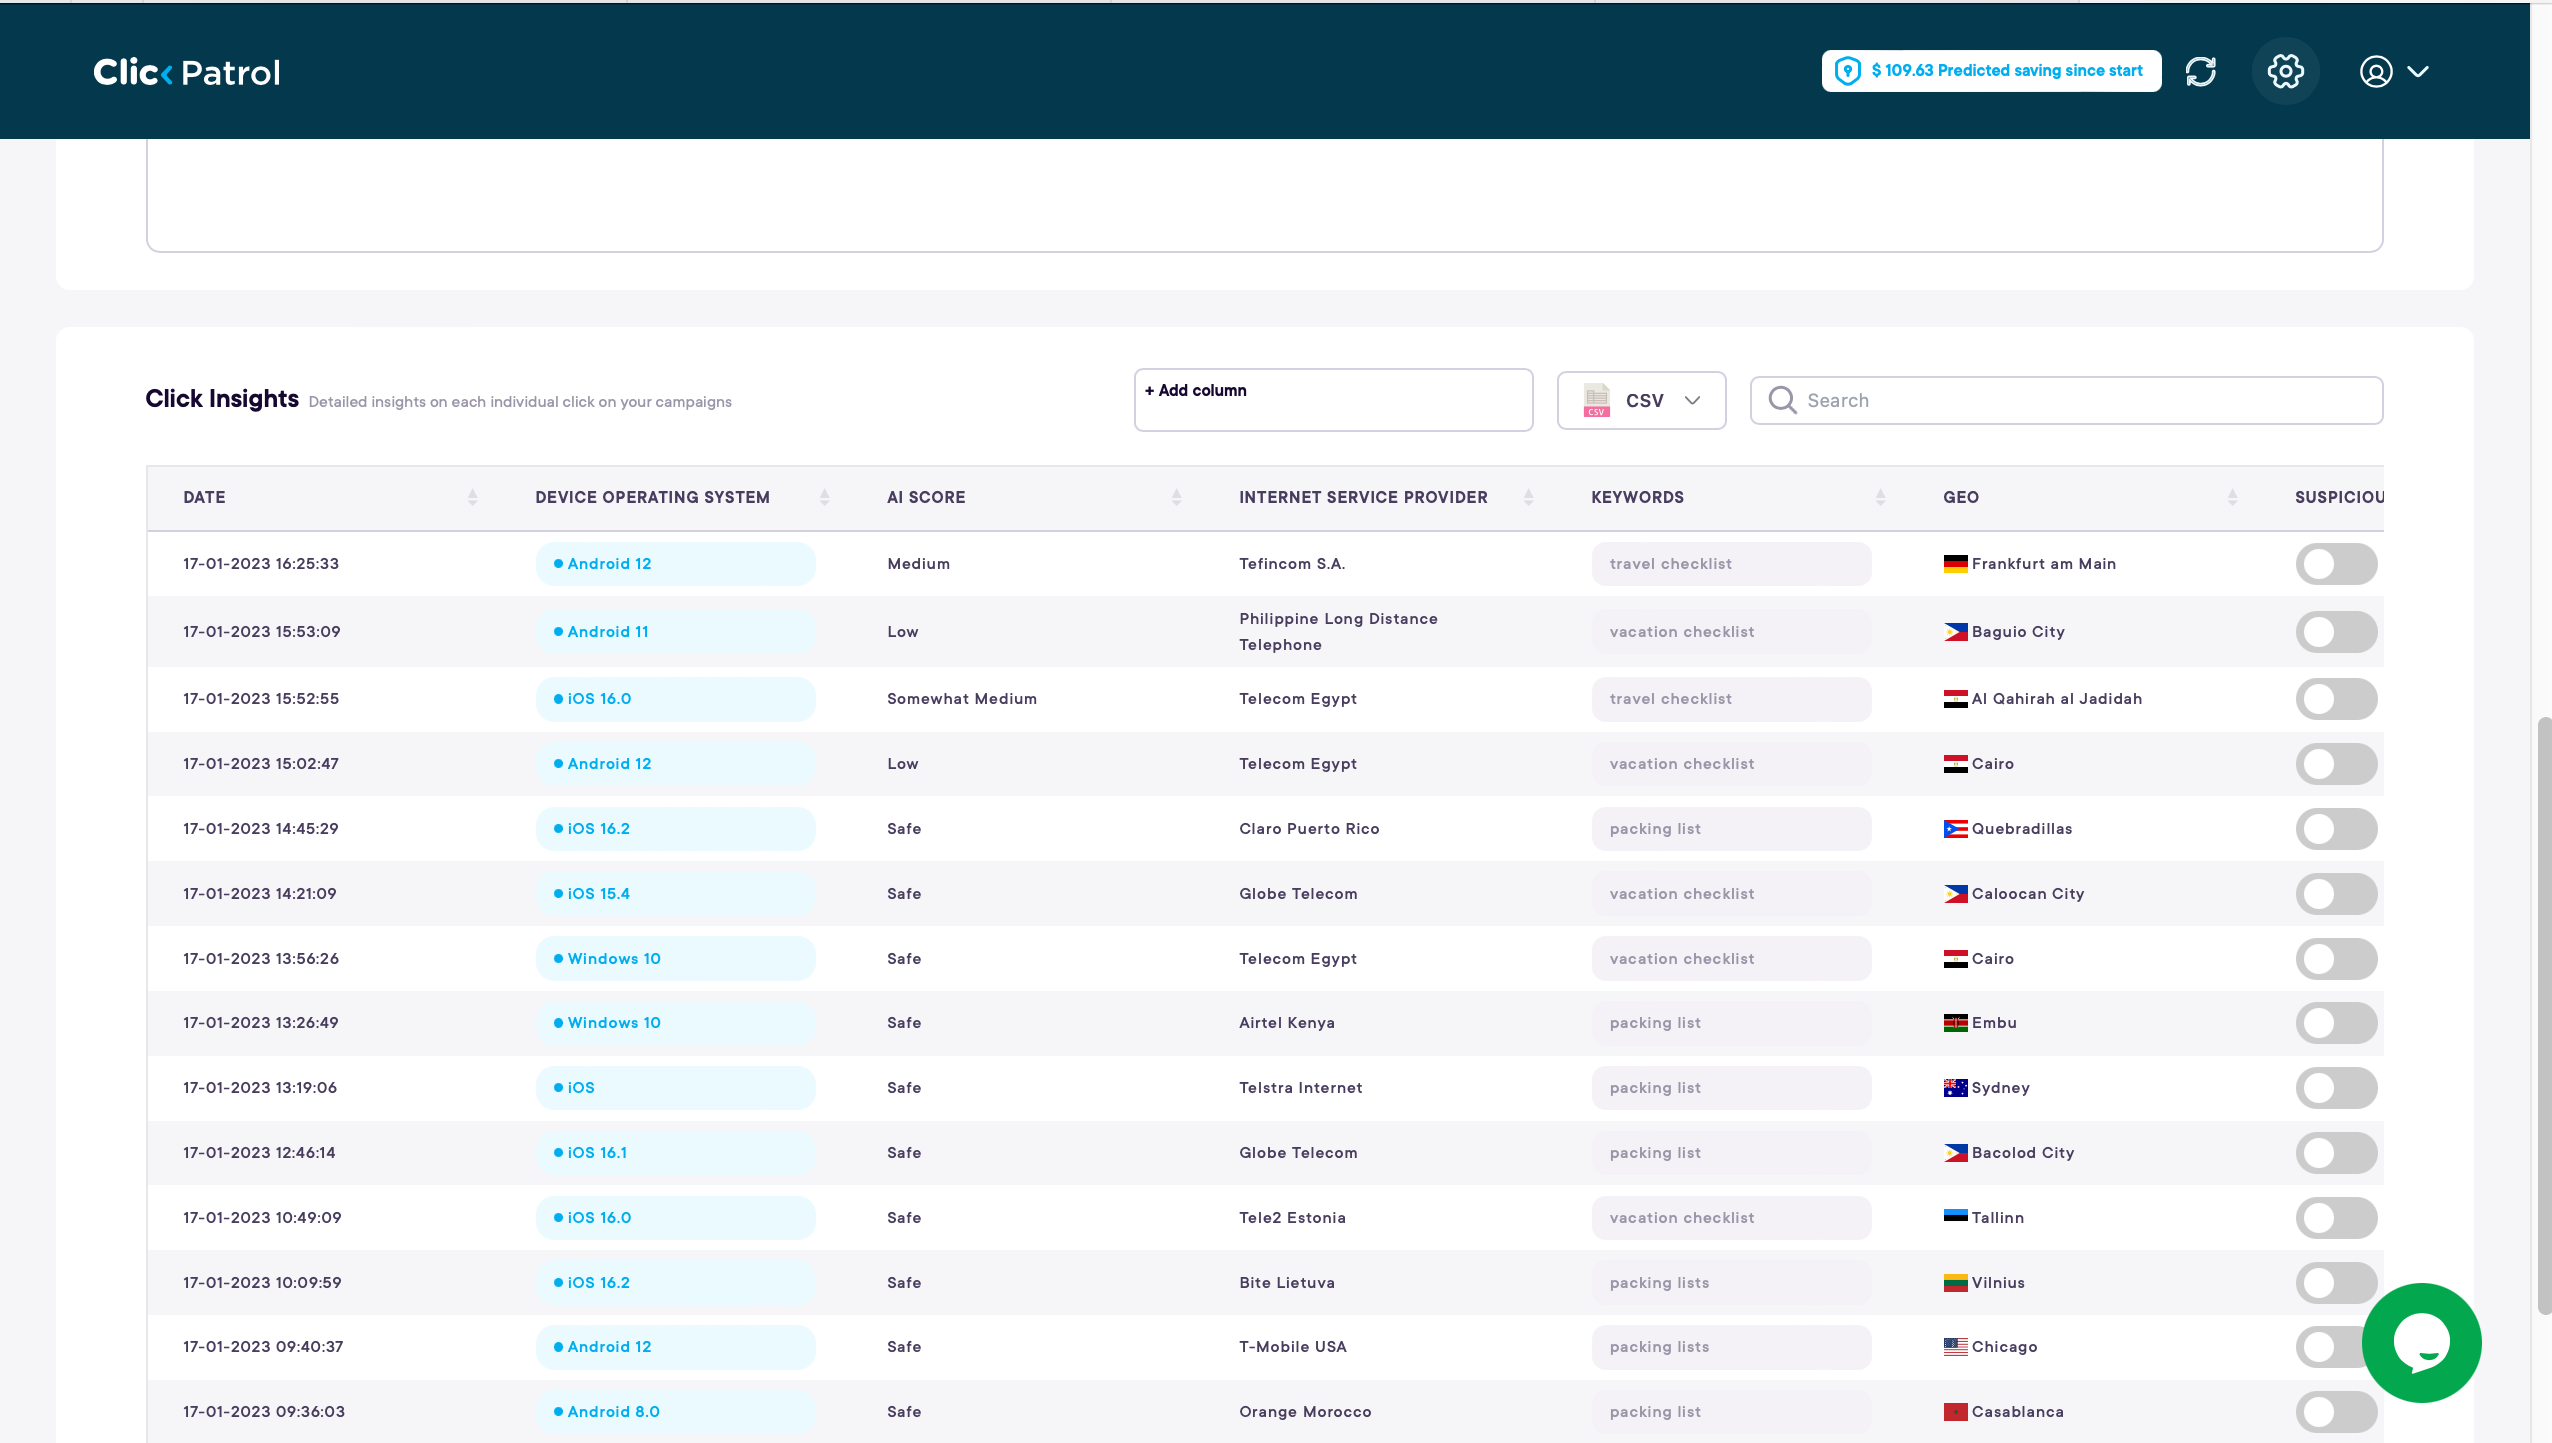Open settings via the gear icon
This screenshot has width=2552, height=1443.
tap(2284, 71)
